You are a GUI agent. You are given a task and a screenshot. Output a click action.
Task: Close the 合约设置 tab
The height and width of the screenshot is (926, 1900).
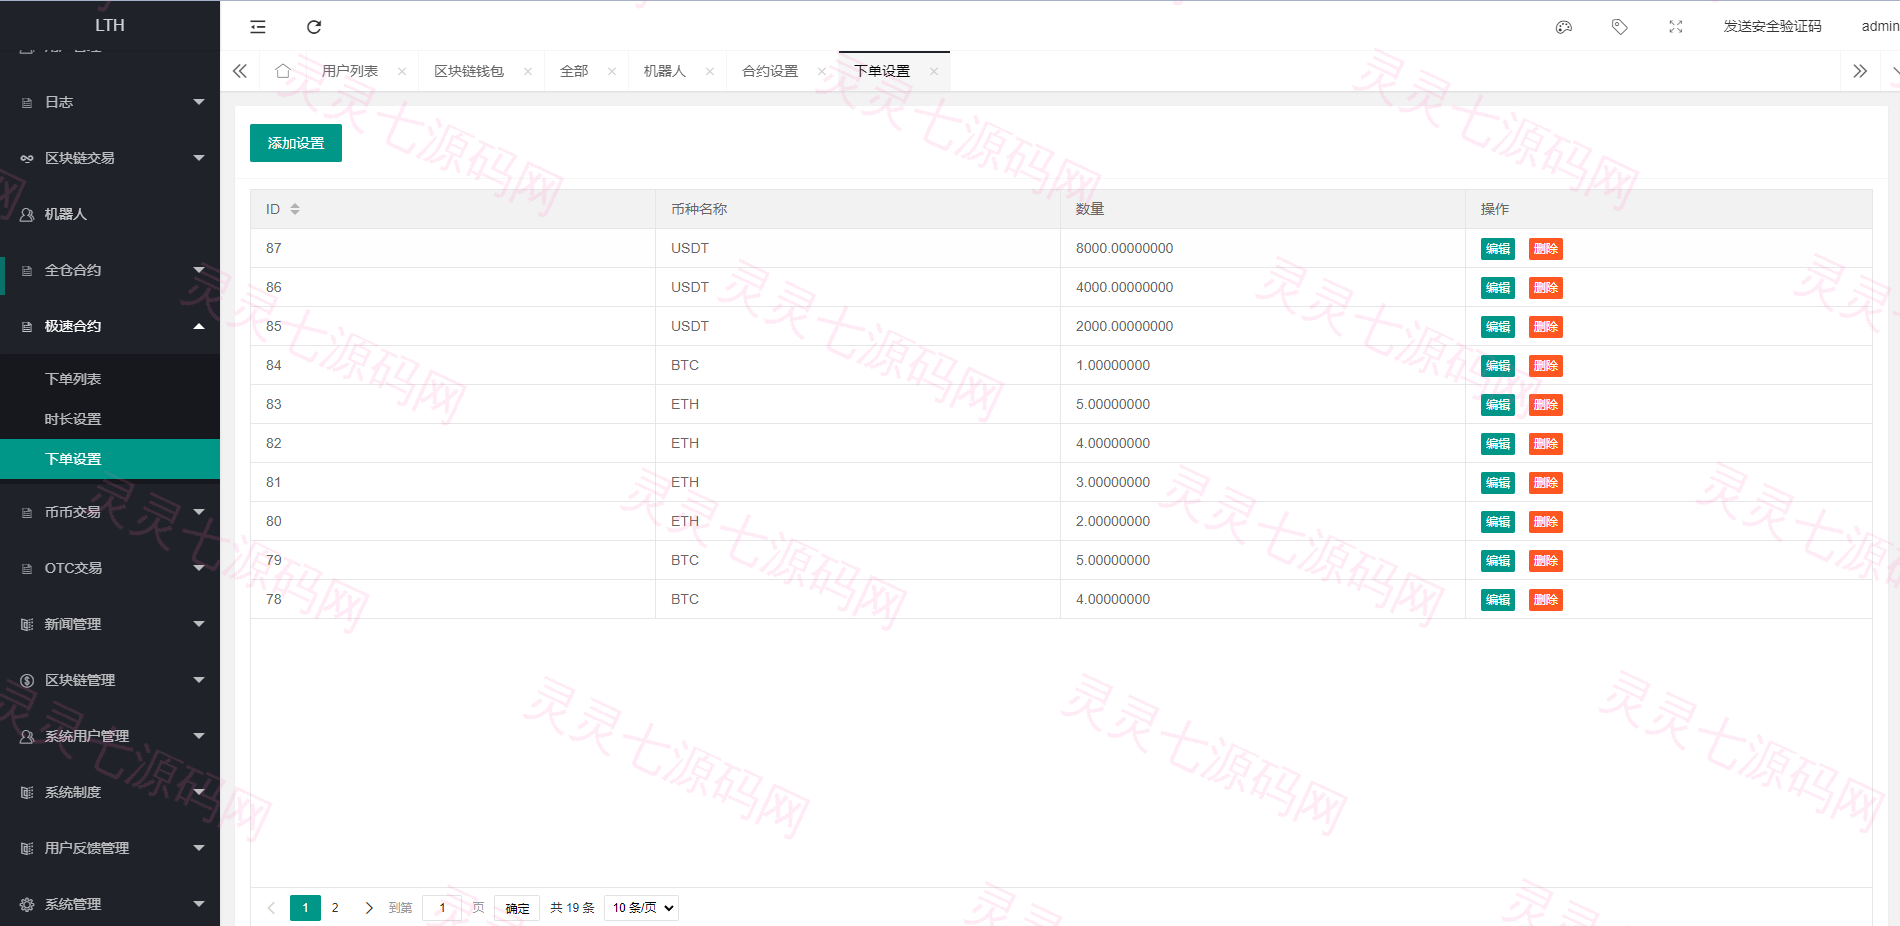pyautogui.click(x=822, y=71)
